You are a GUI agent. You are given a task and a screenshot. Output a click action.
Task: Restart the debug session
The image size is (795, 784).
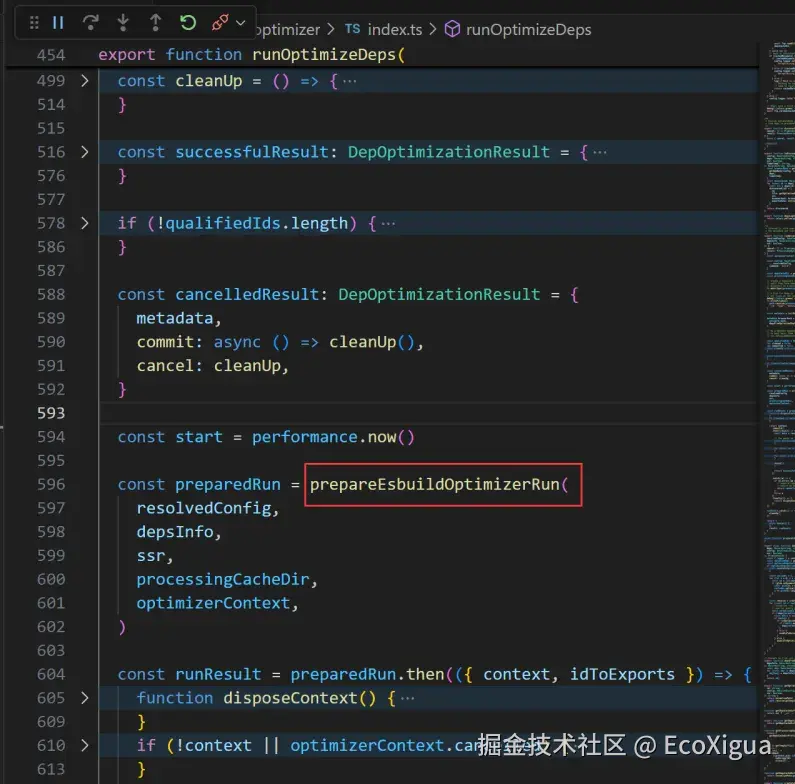pos(188,23)
